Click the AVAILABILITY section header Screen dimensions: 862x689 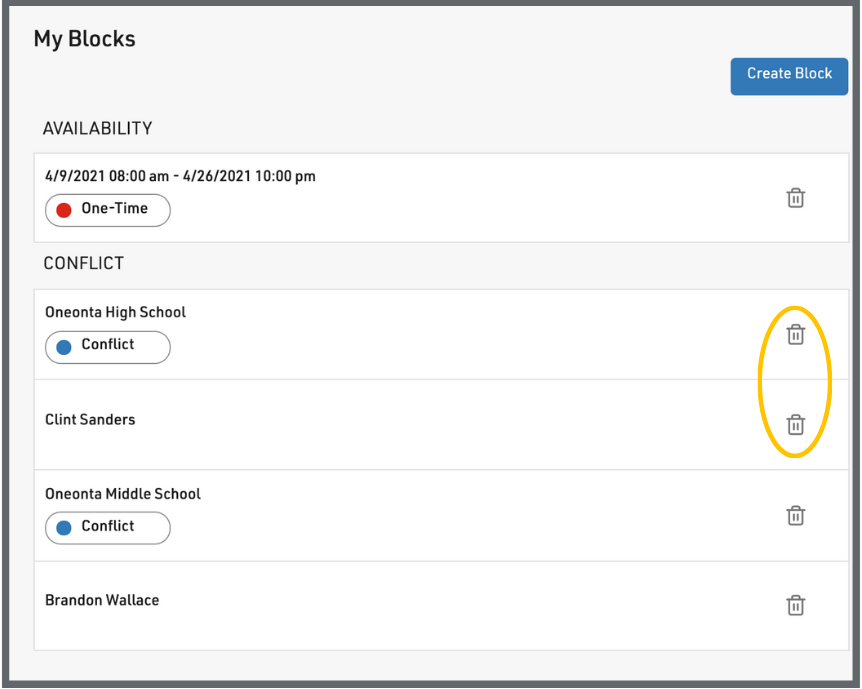(97, 129)
